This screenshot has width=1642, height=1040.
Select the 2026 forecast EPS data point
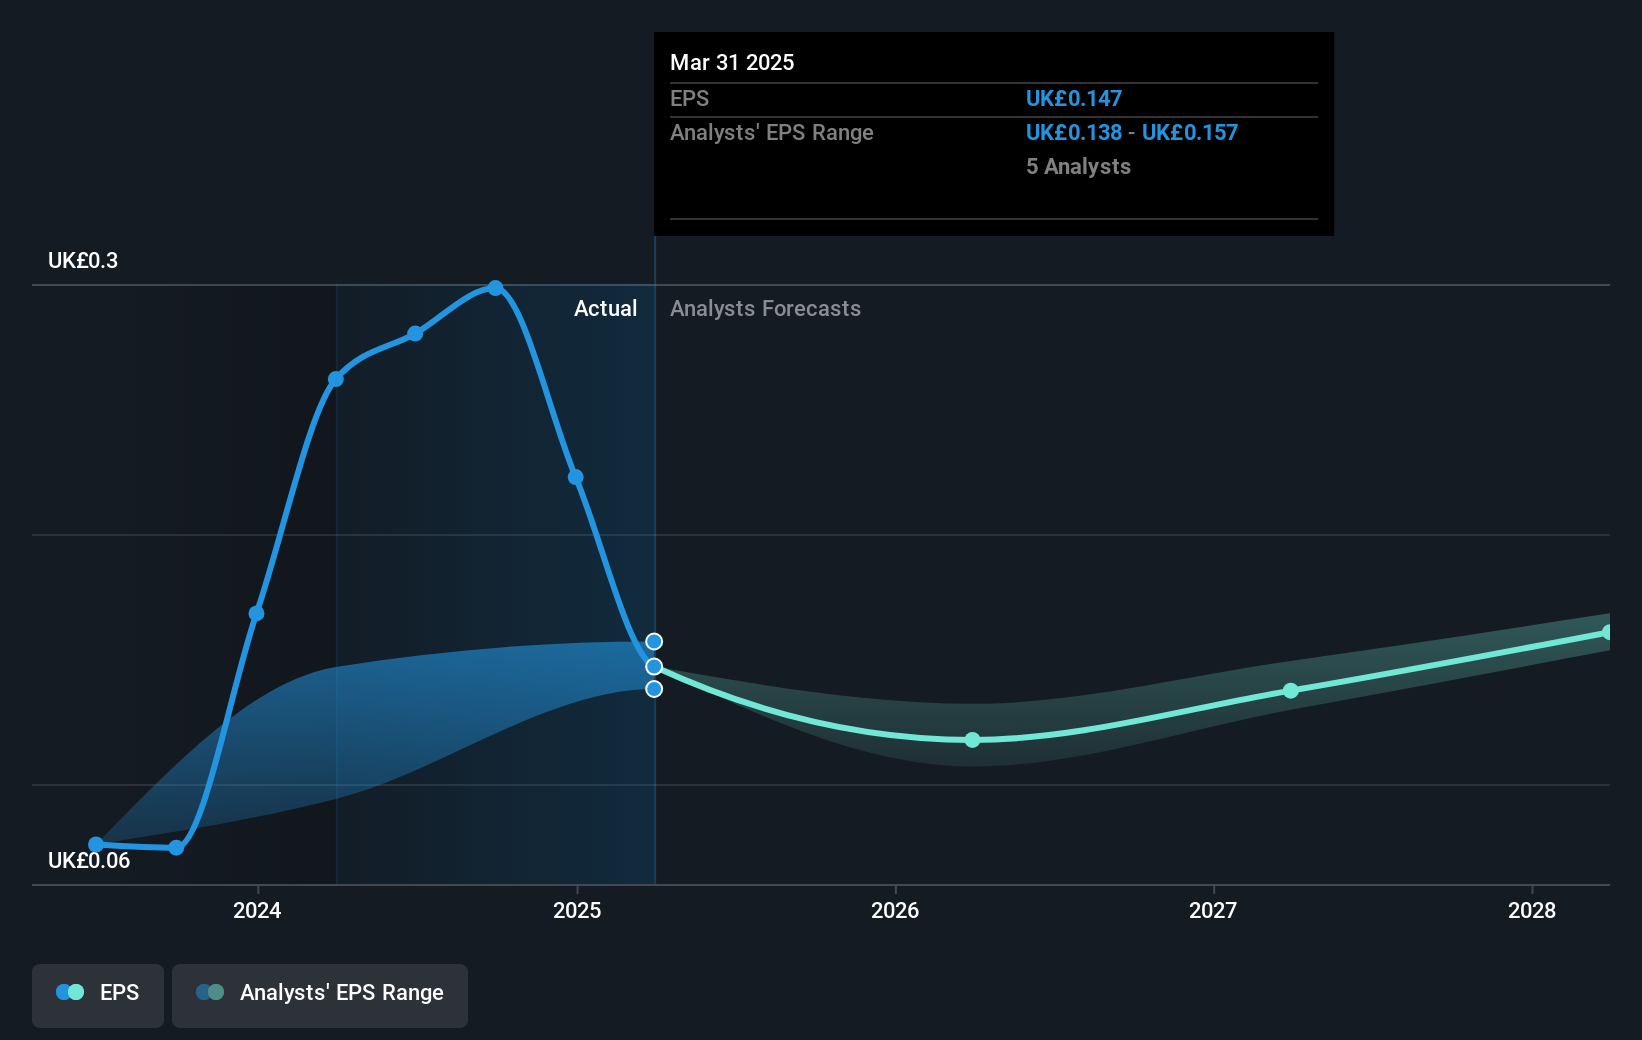point(972,740)
